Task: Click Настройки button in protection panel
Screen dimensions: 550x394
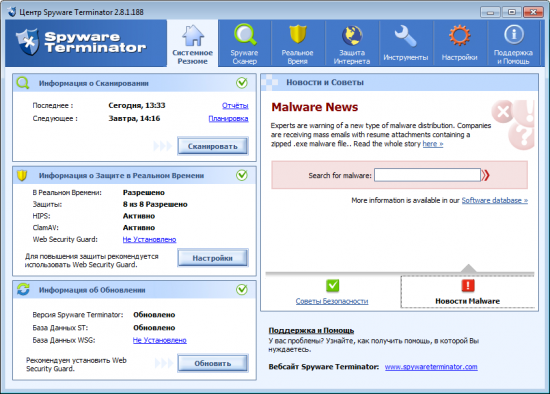Action: (x=213, y=258)
